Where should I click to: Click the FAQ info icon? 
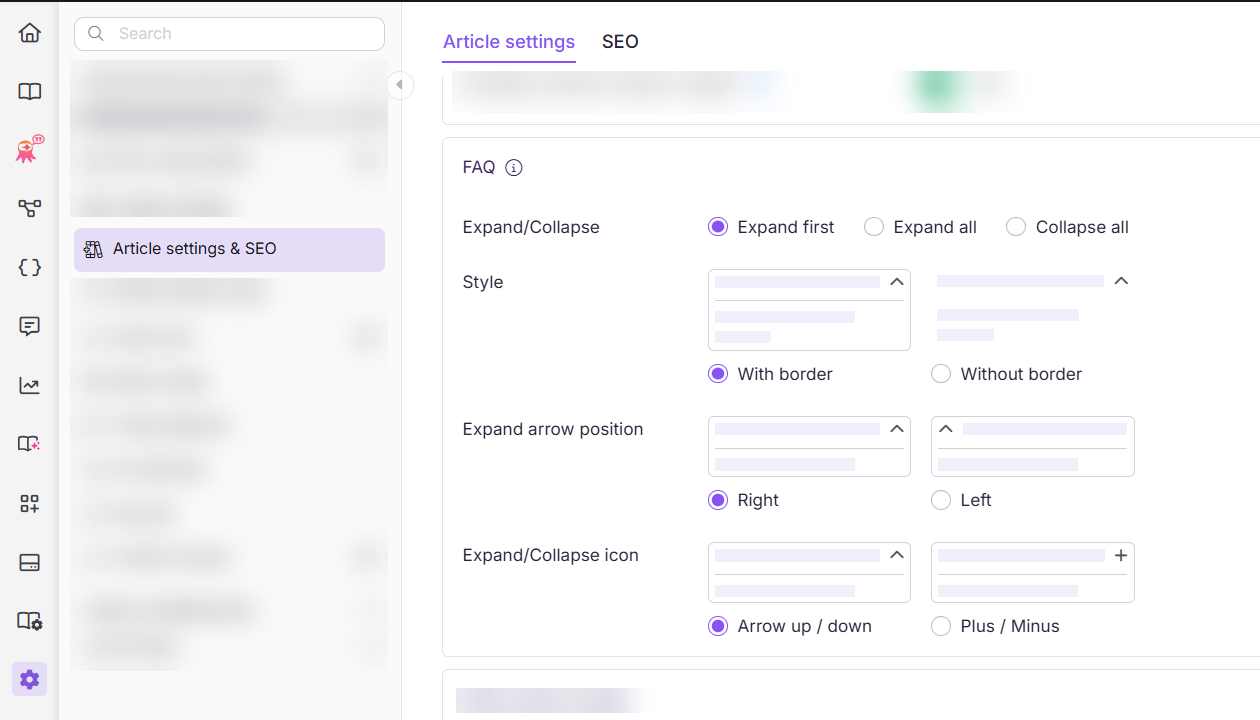(514, 168)
